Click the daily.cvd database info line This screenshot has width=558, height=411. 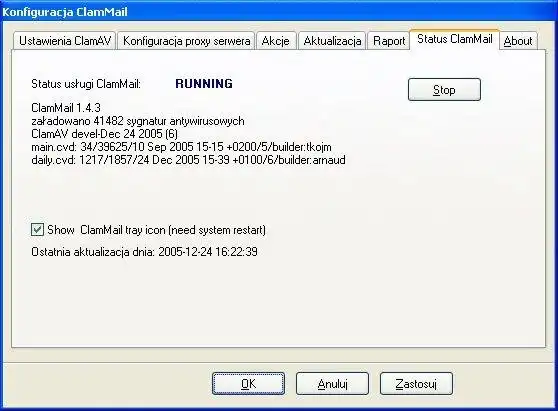(188, 160)
